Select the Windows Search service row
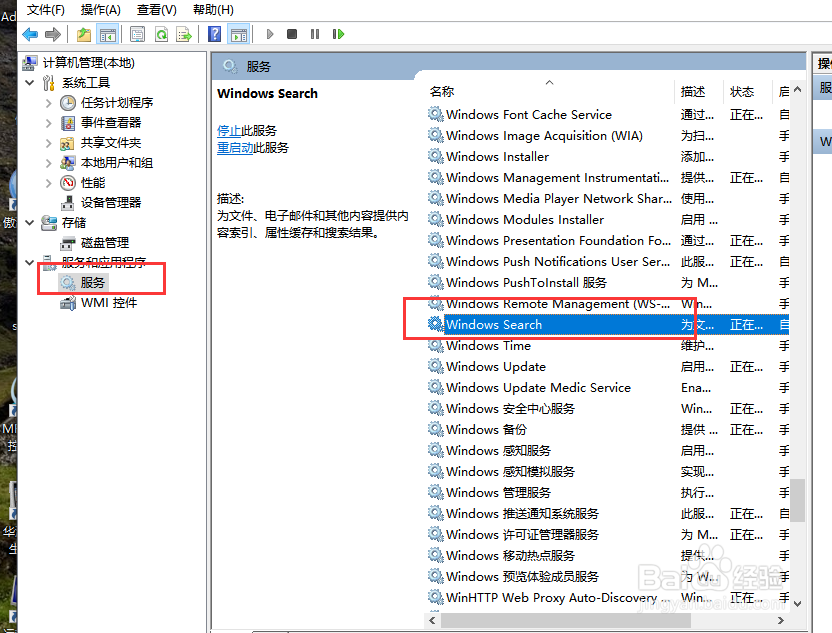Image resolution: width=832 pixels, height=633 pixels. 608,325
